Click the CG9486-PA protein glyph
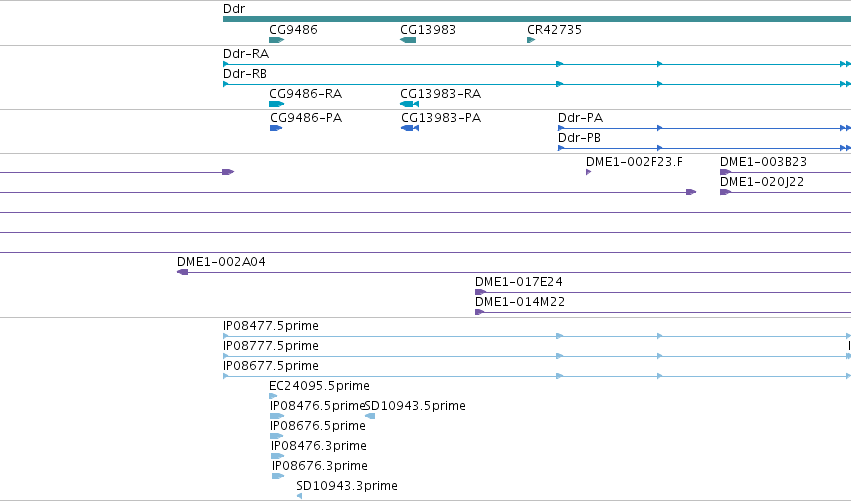The width and height of the screenshot is (851, 501). 276,128
